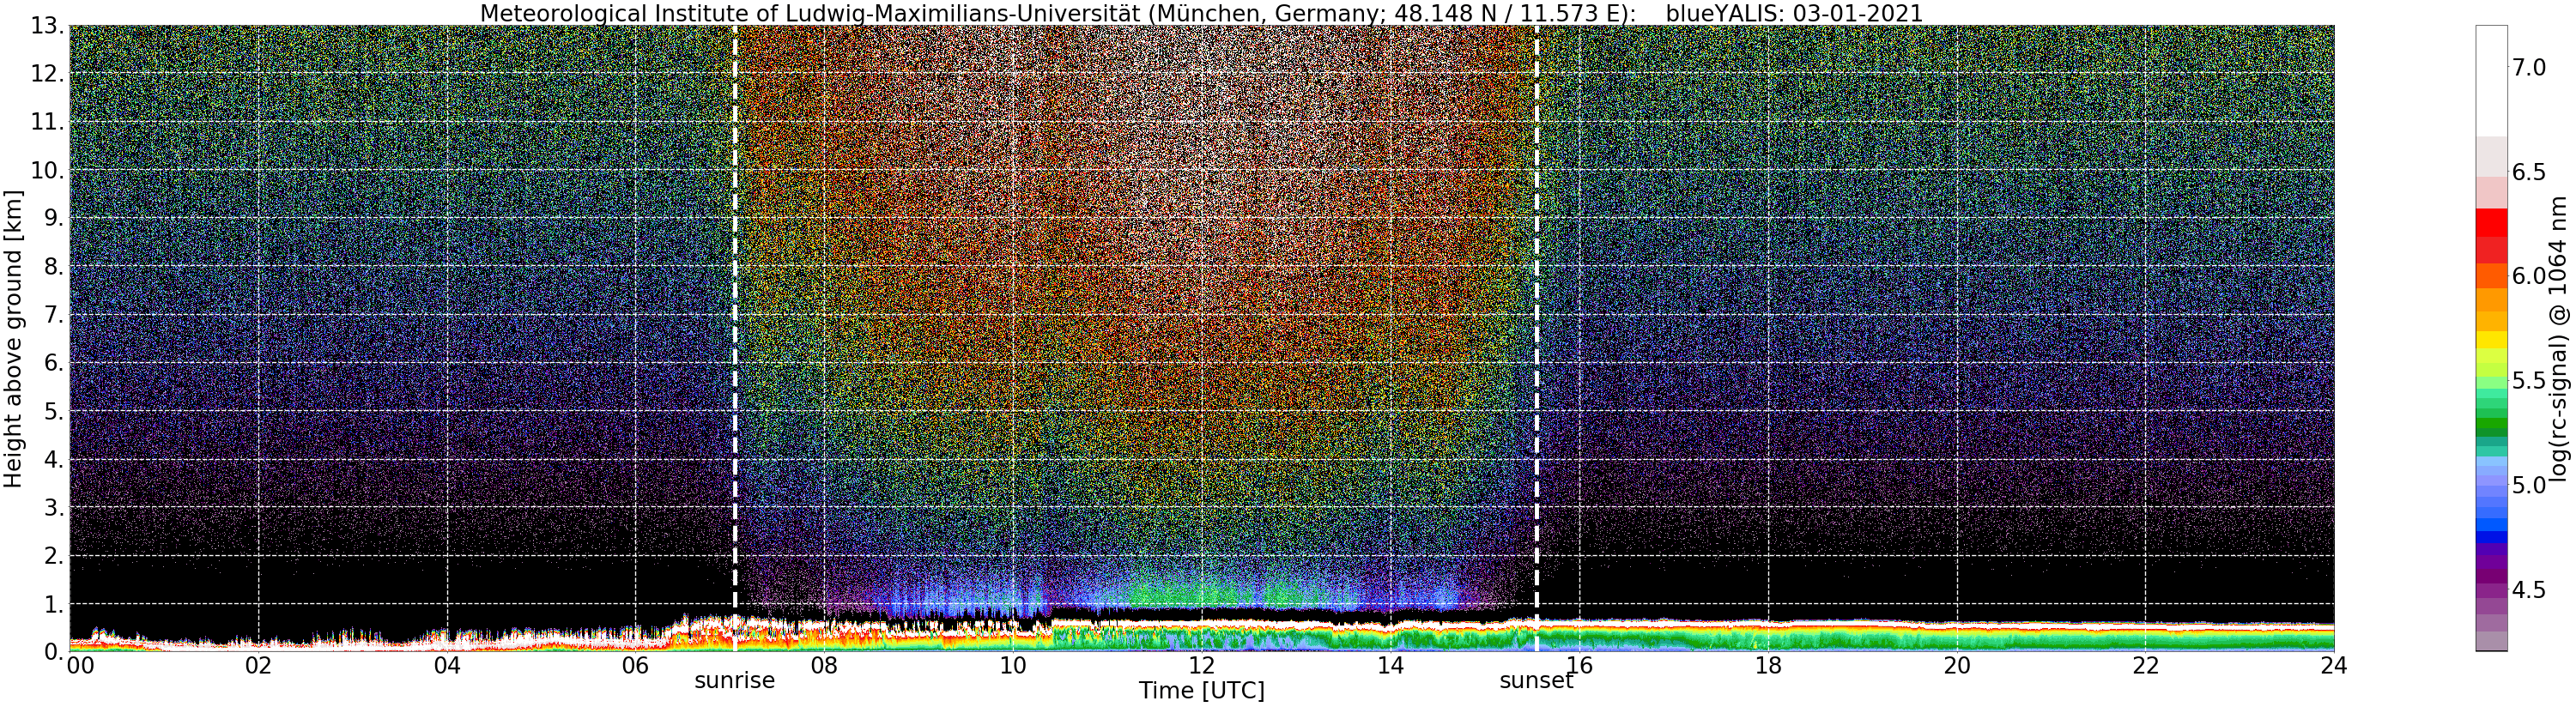Click the "14" time axis tick label

[x=1390, y=665]
